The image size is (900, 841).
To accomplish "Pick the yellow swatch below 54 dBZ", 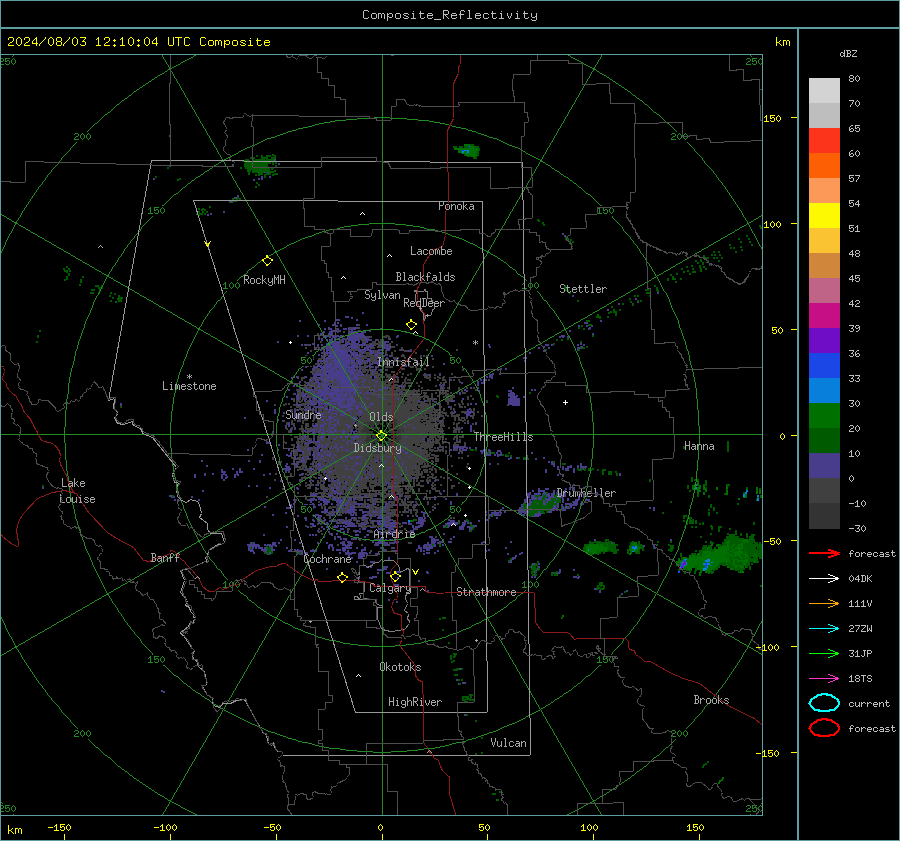I will pyautogui.click(x=824, y=215).
